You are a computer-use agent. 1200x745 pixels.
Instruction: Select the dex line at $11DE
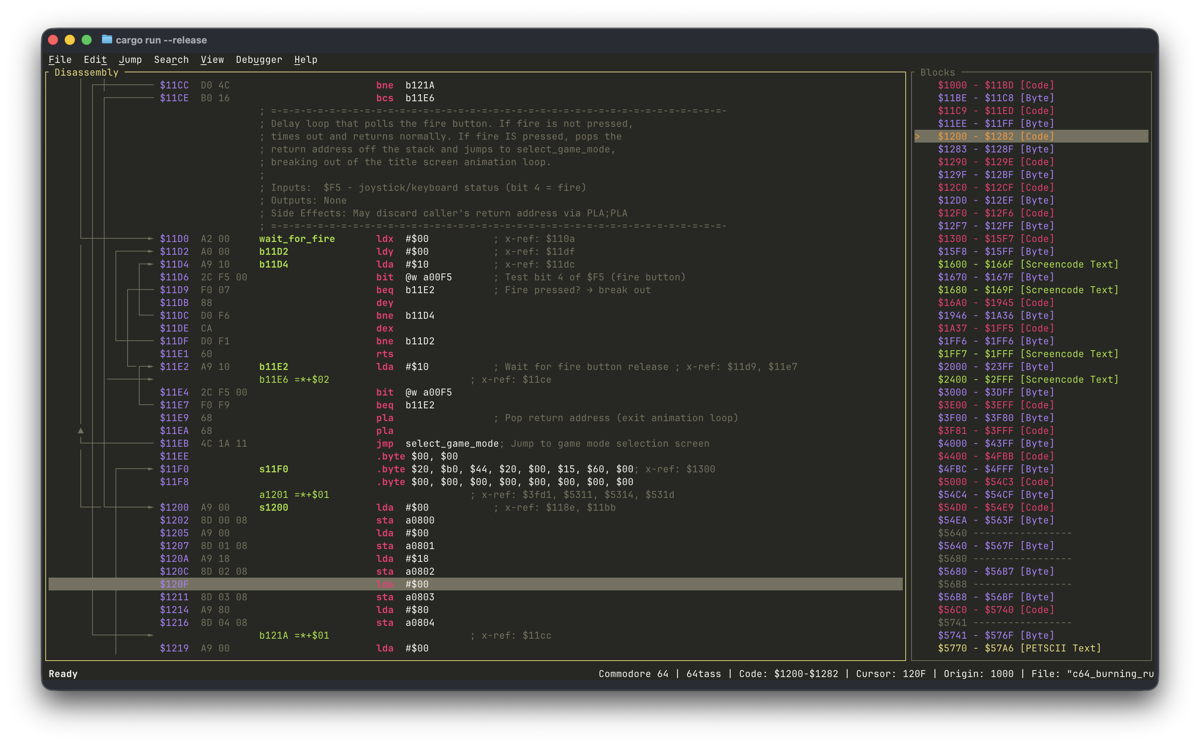475,328
